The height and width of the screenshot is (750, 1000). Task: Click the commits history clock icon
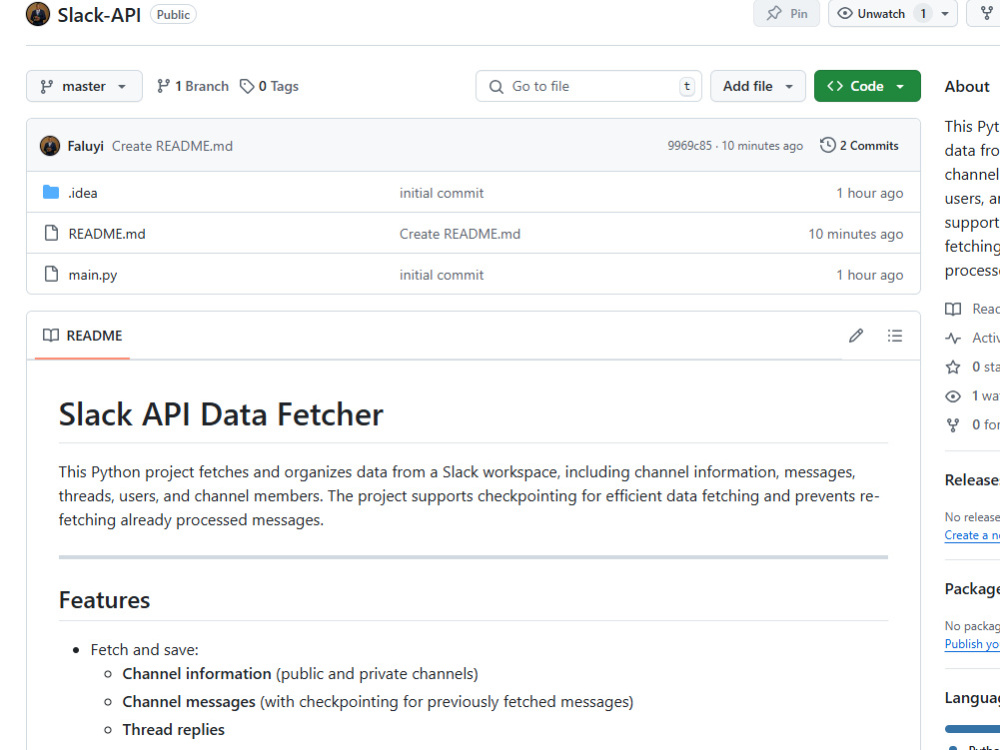coord(827,145)
